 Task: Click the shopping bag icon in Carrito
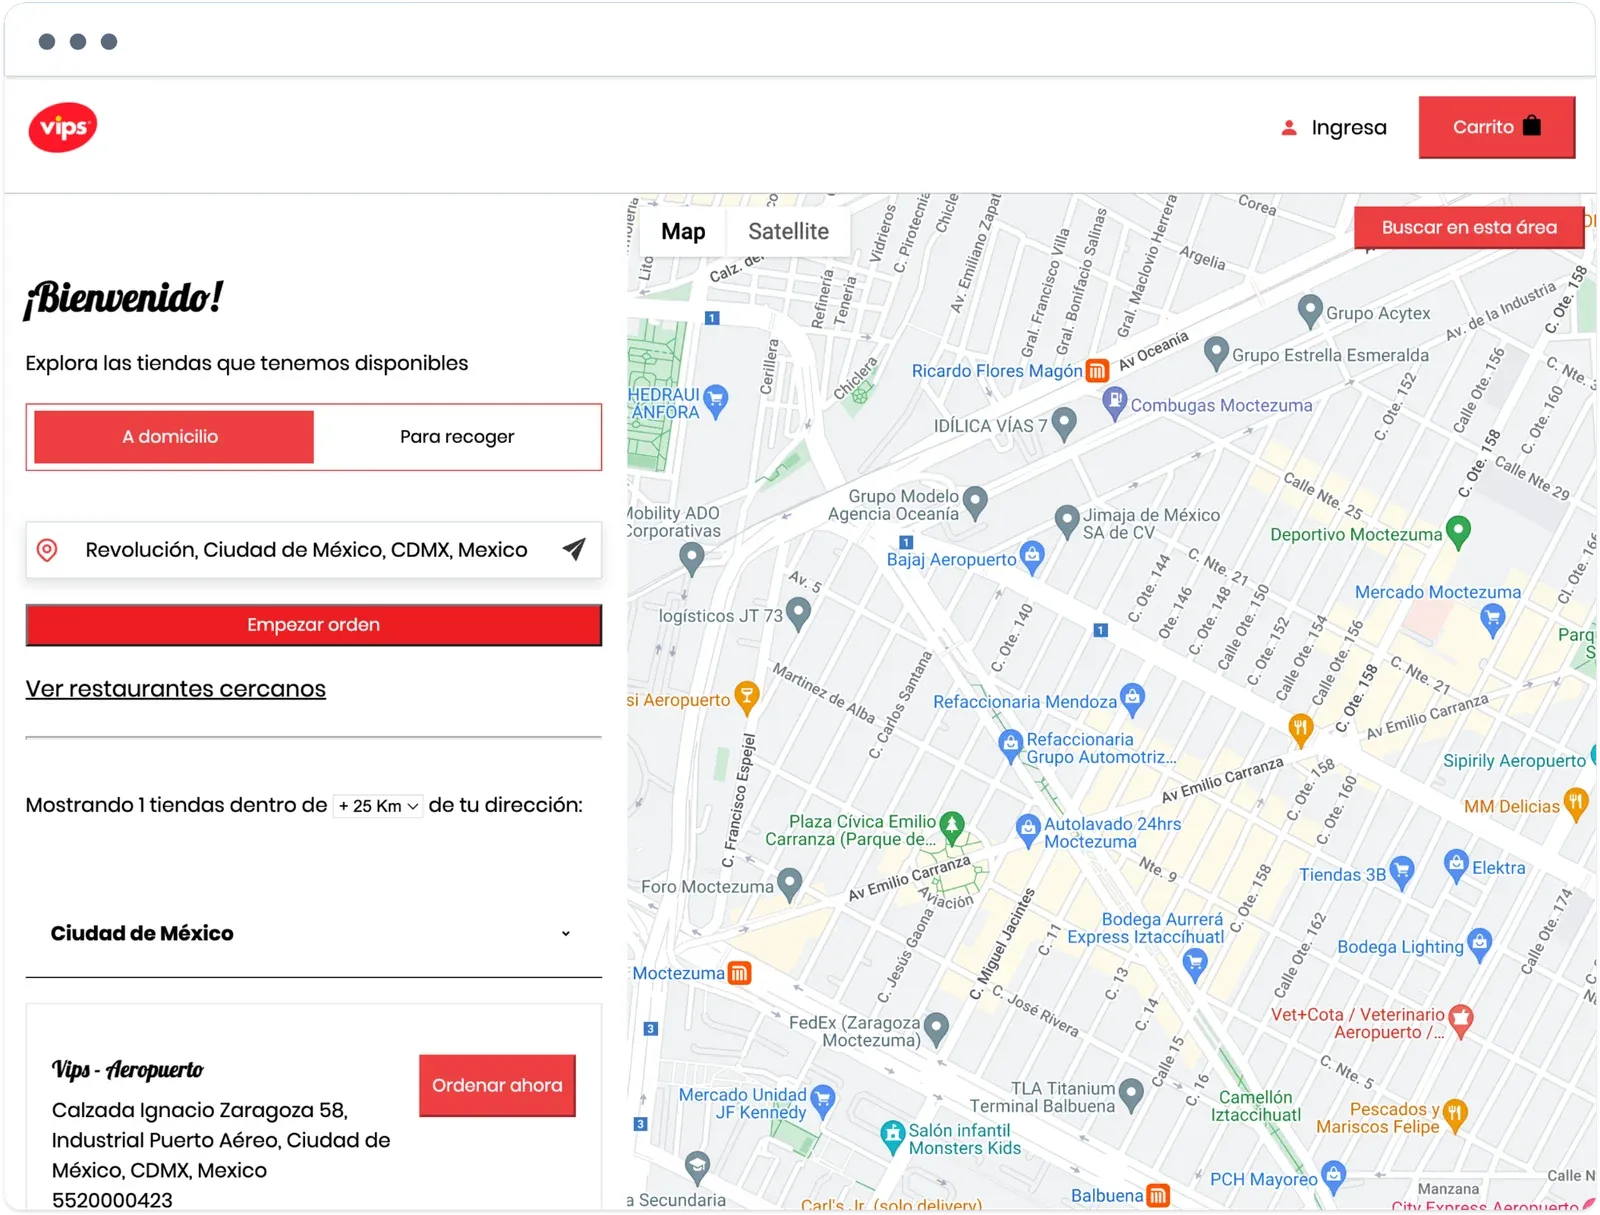(x=1532, y=126)
